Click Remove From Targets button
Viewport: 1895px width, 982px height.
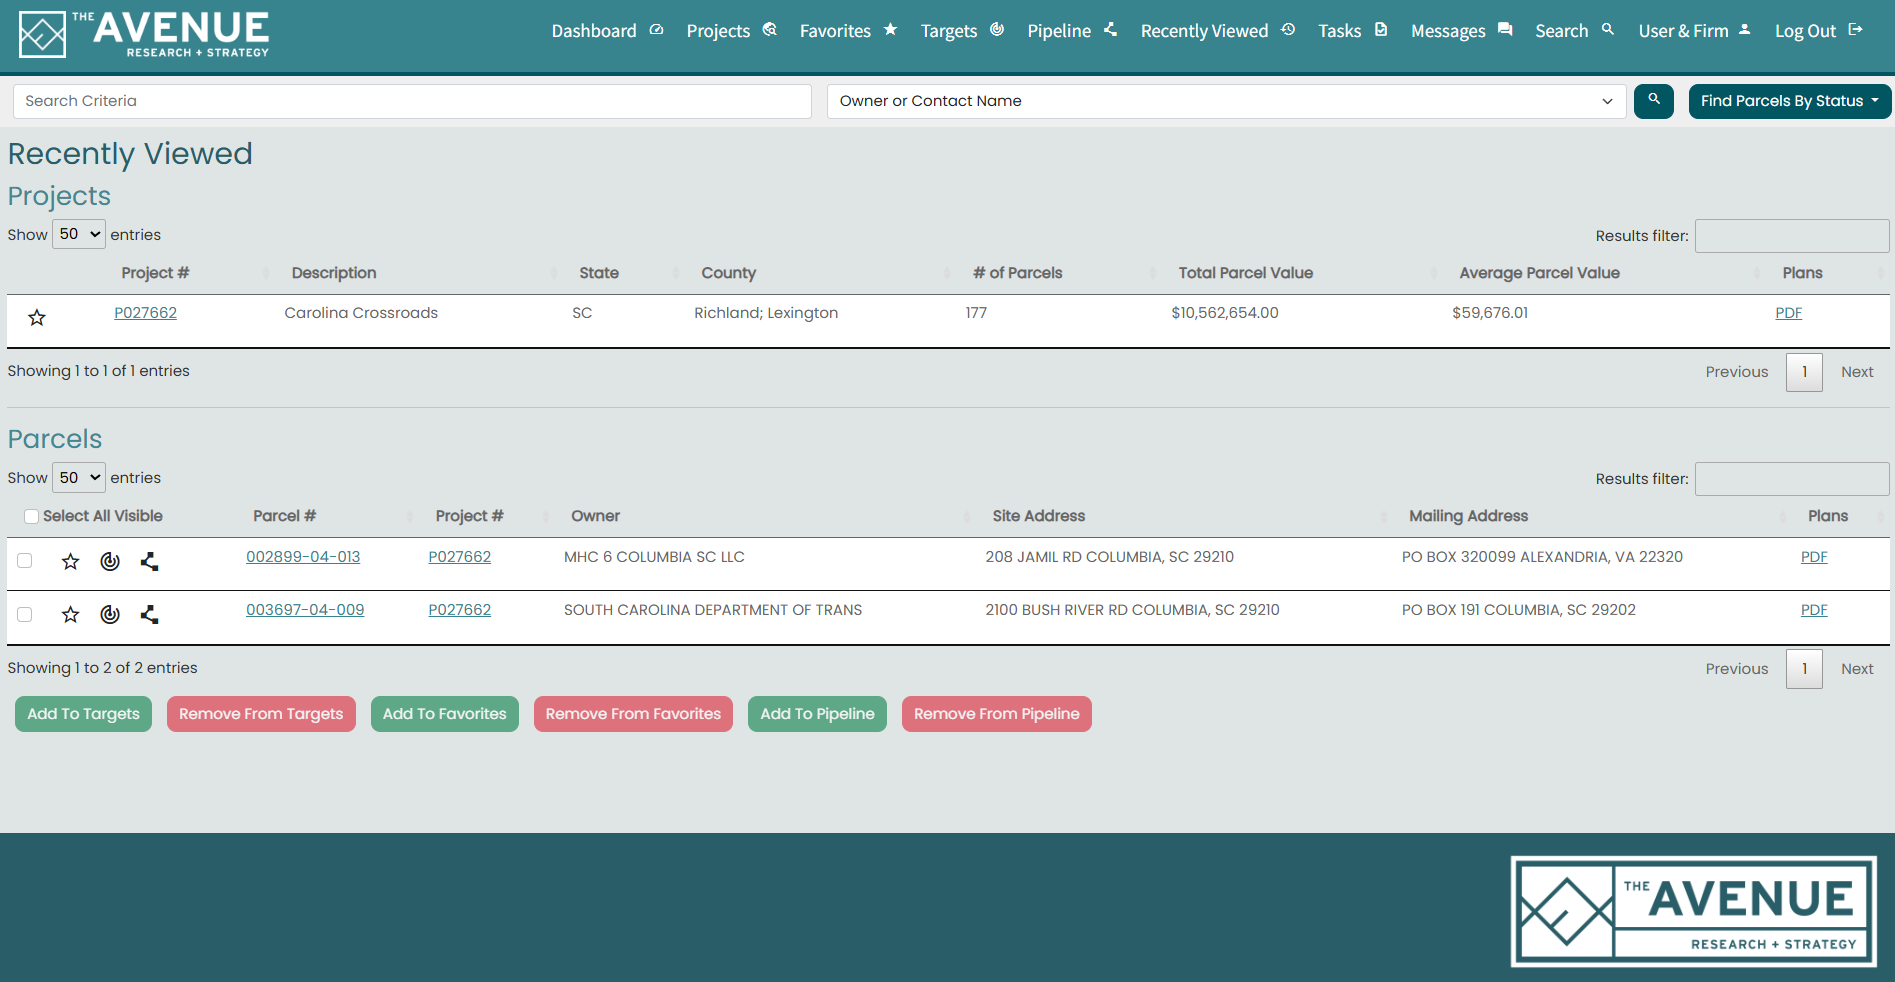261,714
